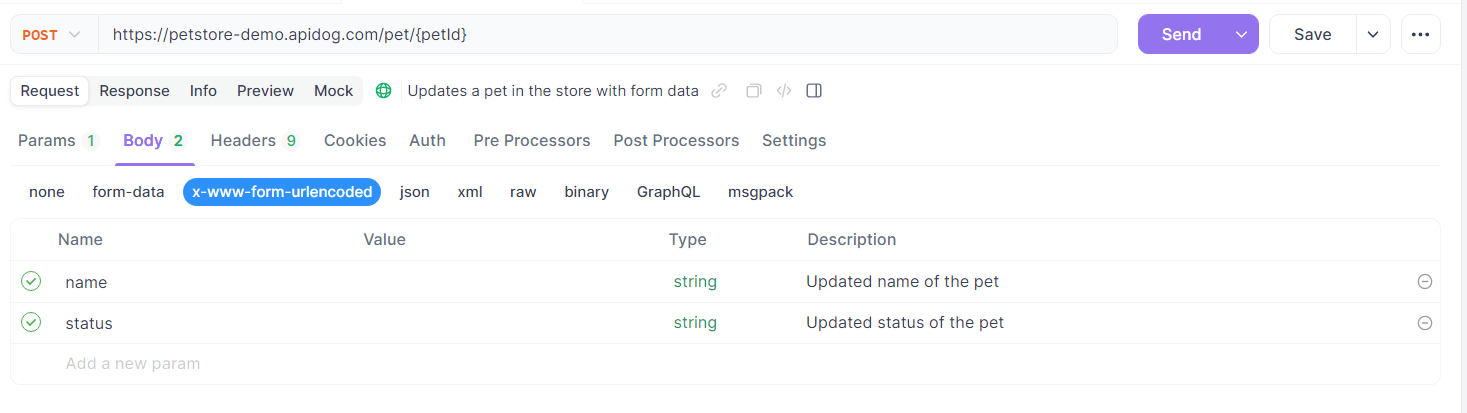Remove the status parameter row
The image size is (1467, 413).
point(1425,323)
